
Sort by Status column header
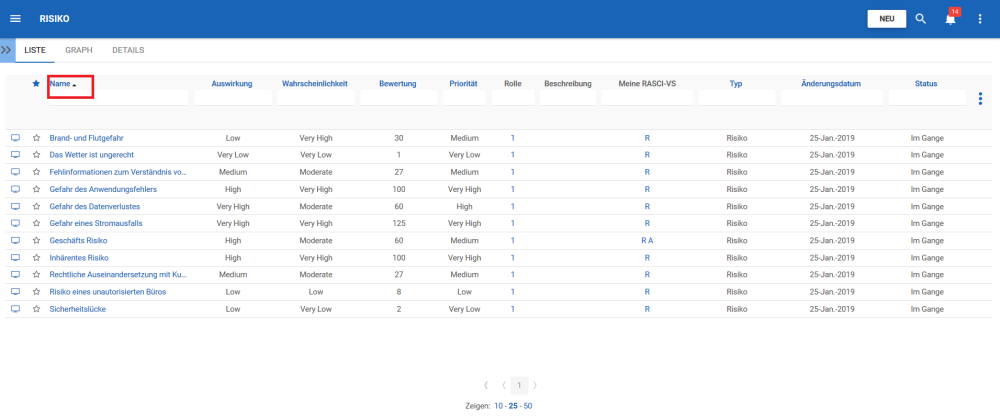(x=926, y=84)
